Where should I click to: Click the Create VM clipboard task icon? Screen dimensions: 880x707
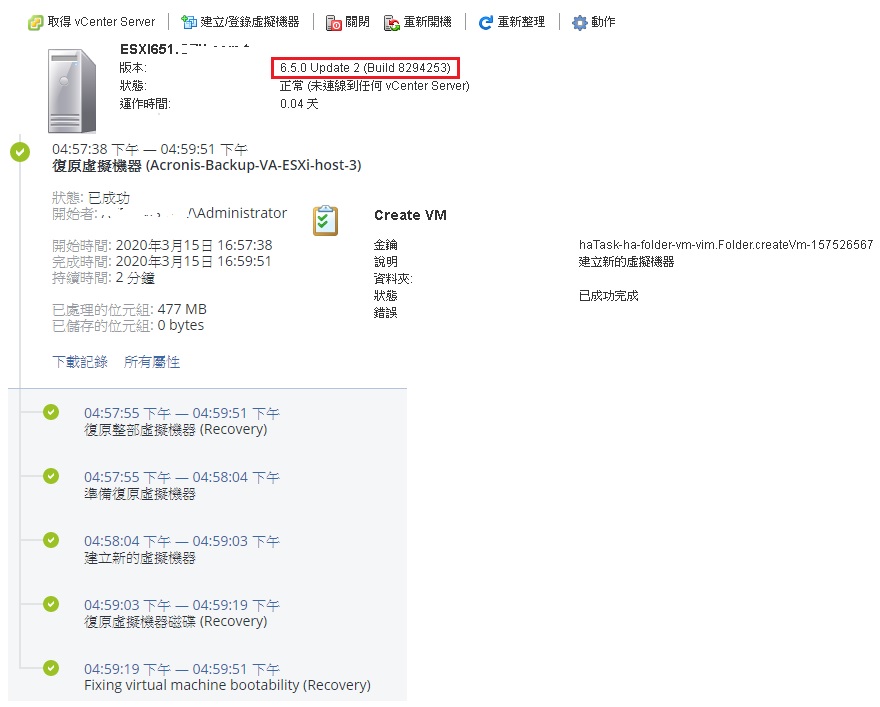pos(326,221)
